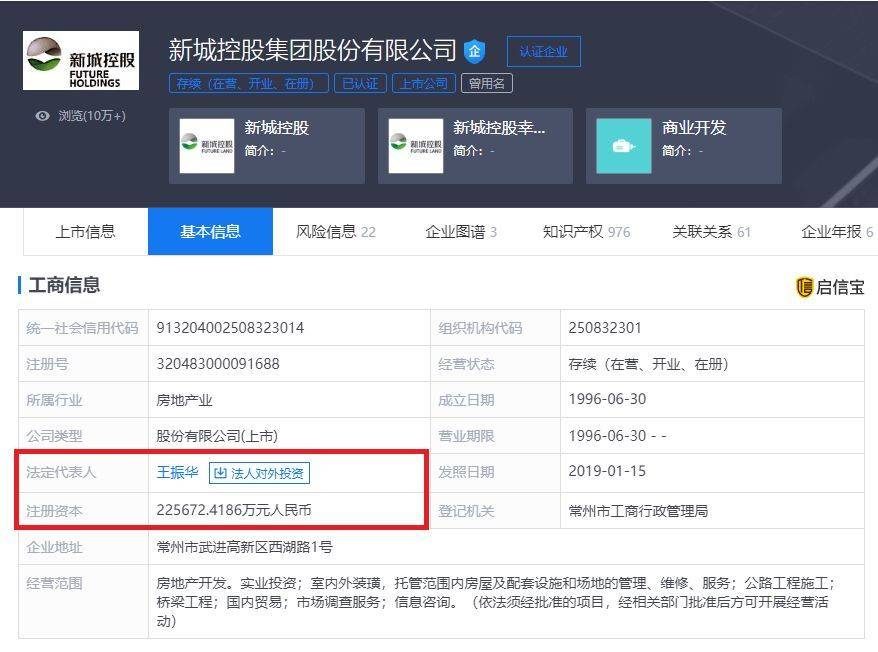Click the 工商信息 section heading
This screenshot has height=652, width=878.
pos(64,285)
